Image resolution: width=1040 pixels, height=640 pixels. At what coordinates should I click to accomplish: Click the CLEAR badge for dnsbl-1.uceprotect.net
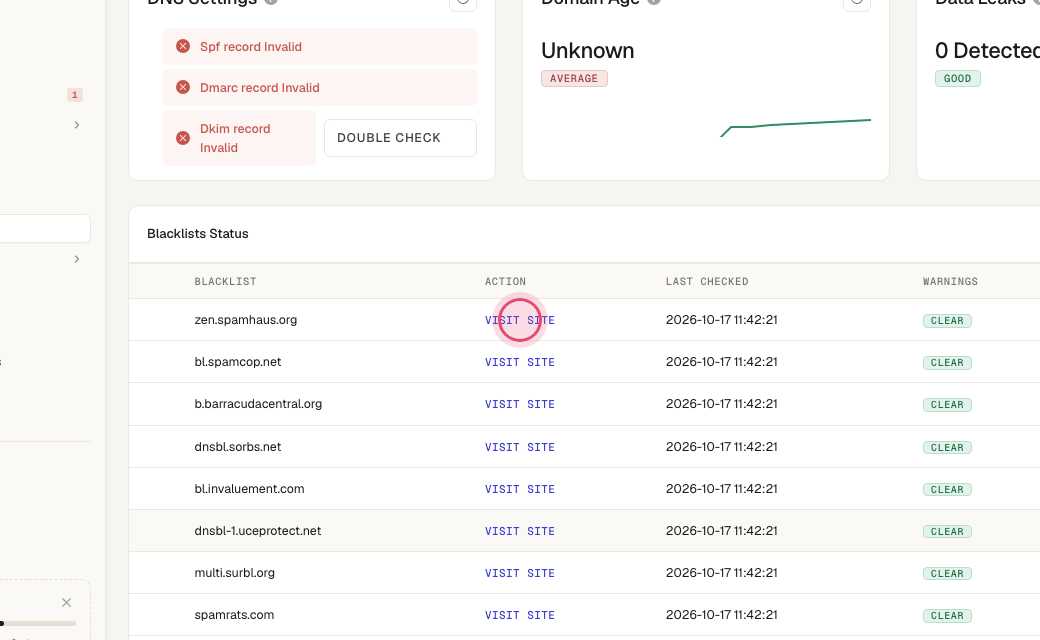tap(947, 531)
